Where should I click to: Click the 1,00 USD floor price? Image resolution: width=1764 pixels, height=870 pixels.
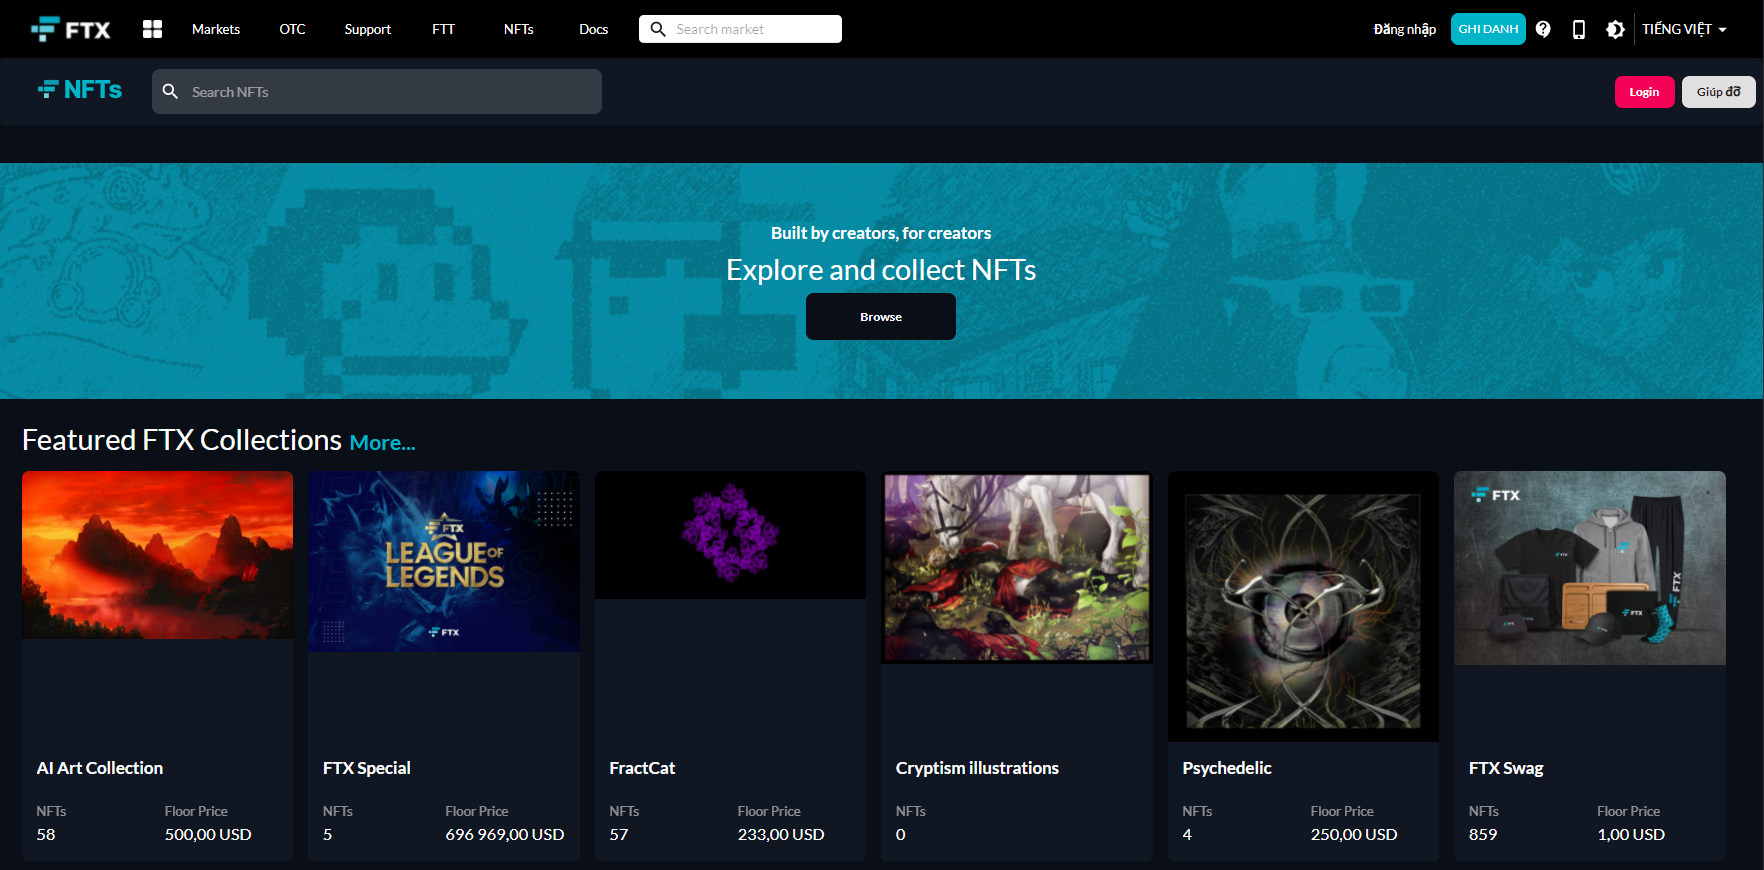(x=1631, y=834)
